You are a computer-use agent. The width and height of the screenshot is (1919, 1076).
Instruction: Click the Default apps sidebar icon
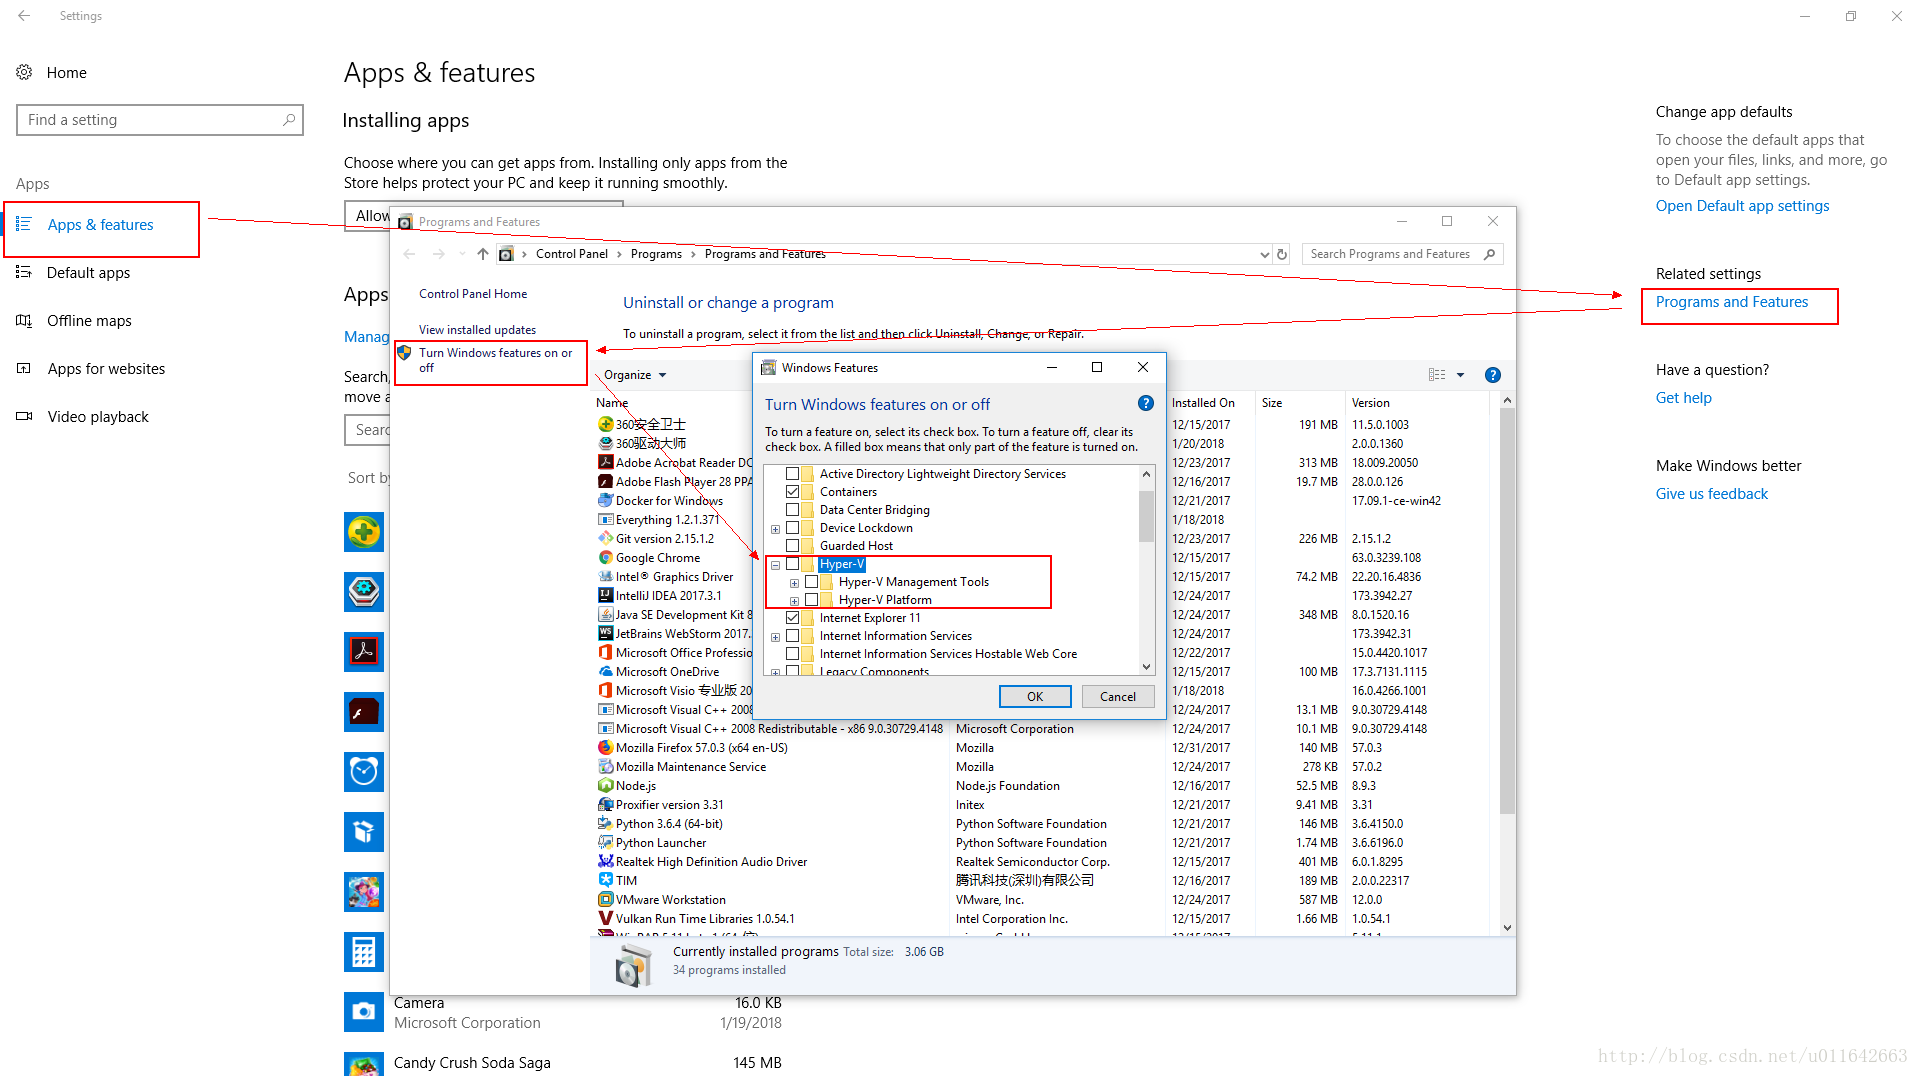24,272
